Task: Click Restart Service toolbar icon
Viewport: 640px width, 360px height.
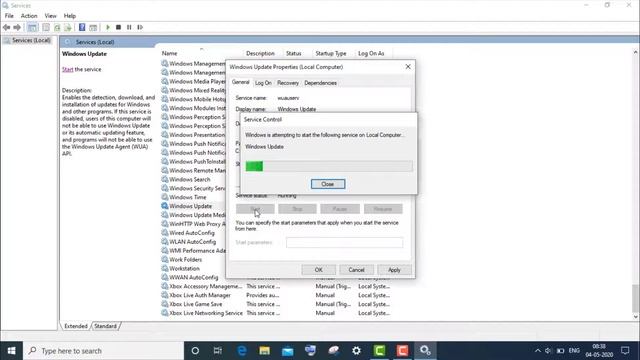Action: pyautogui.click(x=140, y=27)
